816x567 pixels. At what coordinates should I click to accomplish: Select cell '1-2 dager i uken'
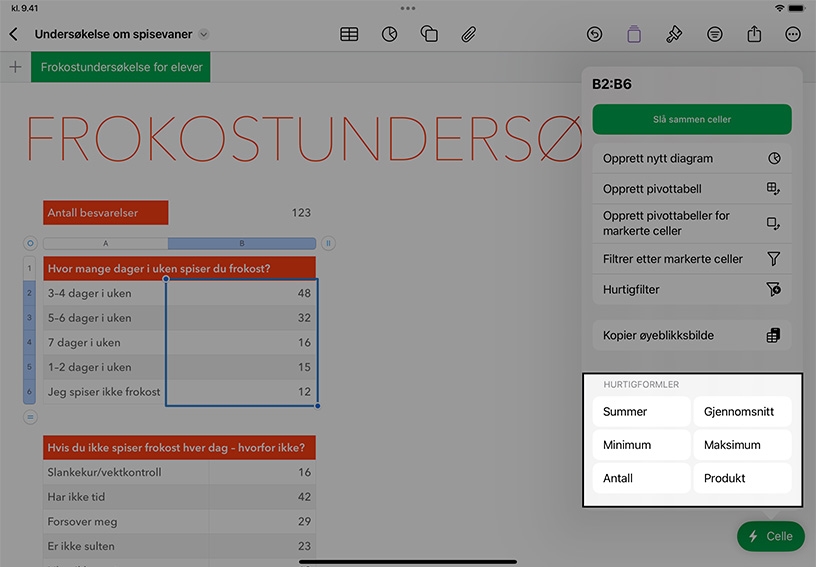(105, 367)
